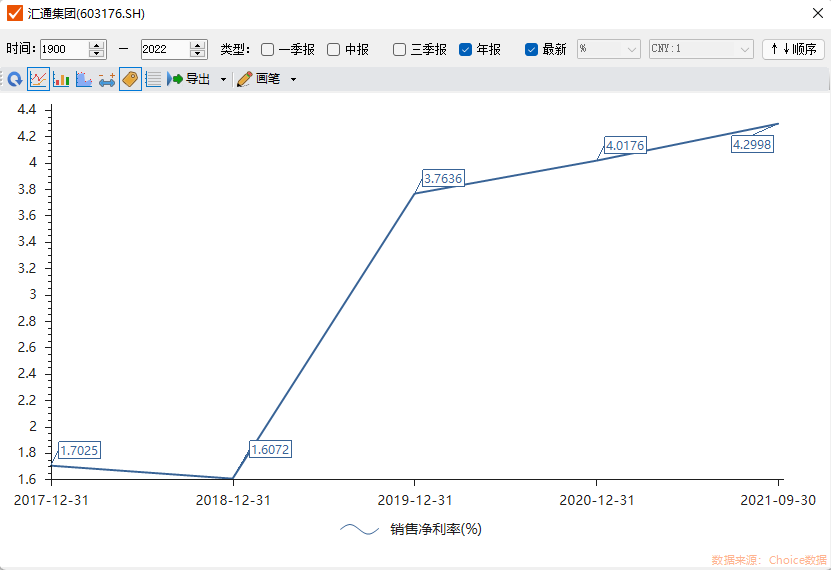Screen dimensions: 831x570
Task: Click the 导出 export button
Action: click(x=190, y=79)
